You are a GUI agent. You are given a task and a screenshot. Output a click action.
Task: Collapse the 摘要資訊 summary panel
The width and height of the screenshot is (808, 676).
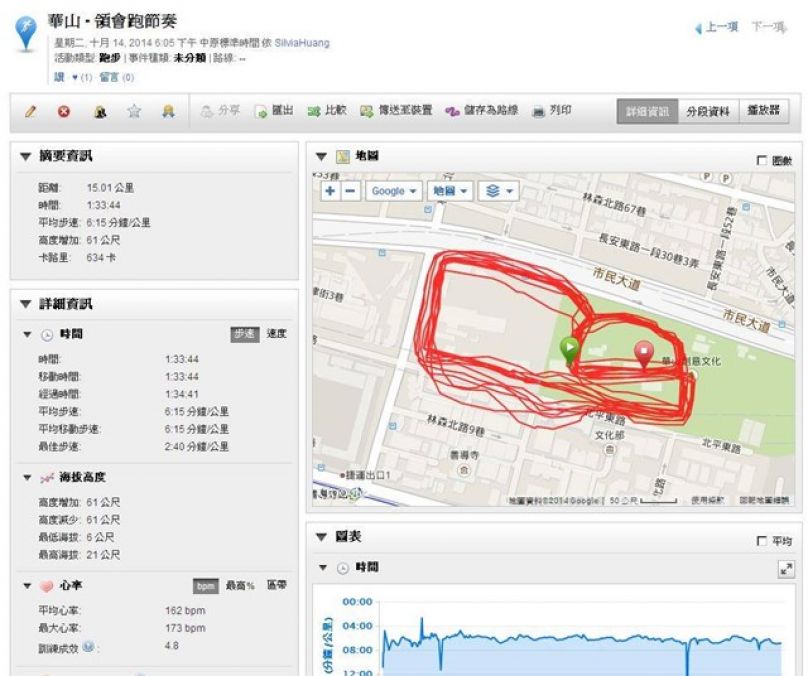click(25, 157)
